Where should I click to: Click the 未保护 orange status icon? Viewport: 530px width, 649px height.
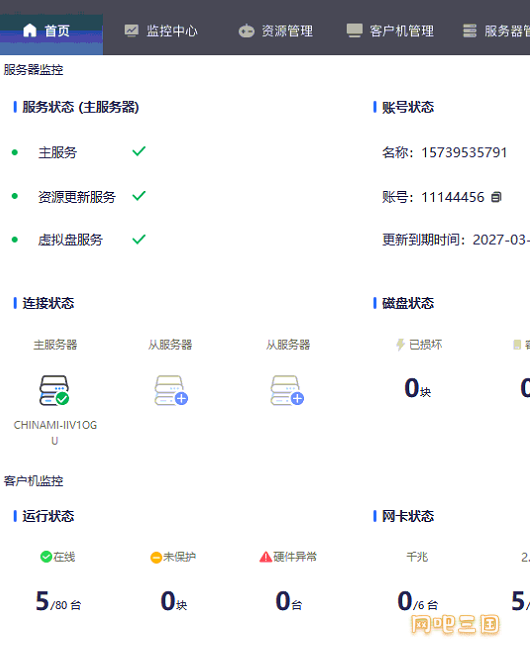(156, 558)
